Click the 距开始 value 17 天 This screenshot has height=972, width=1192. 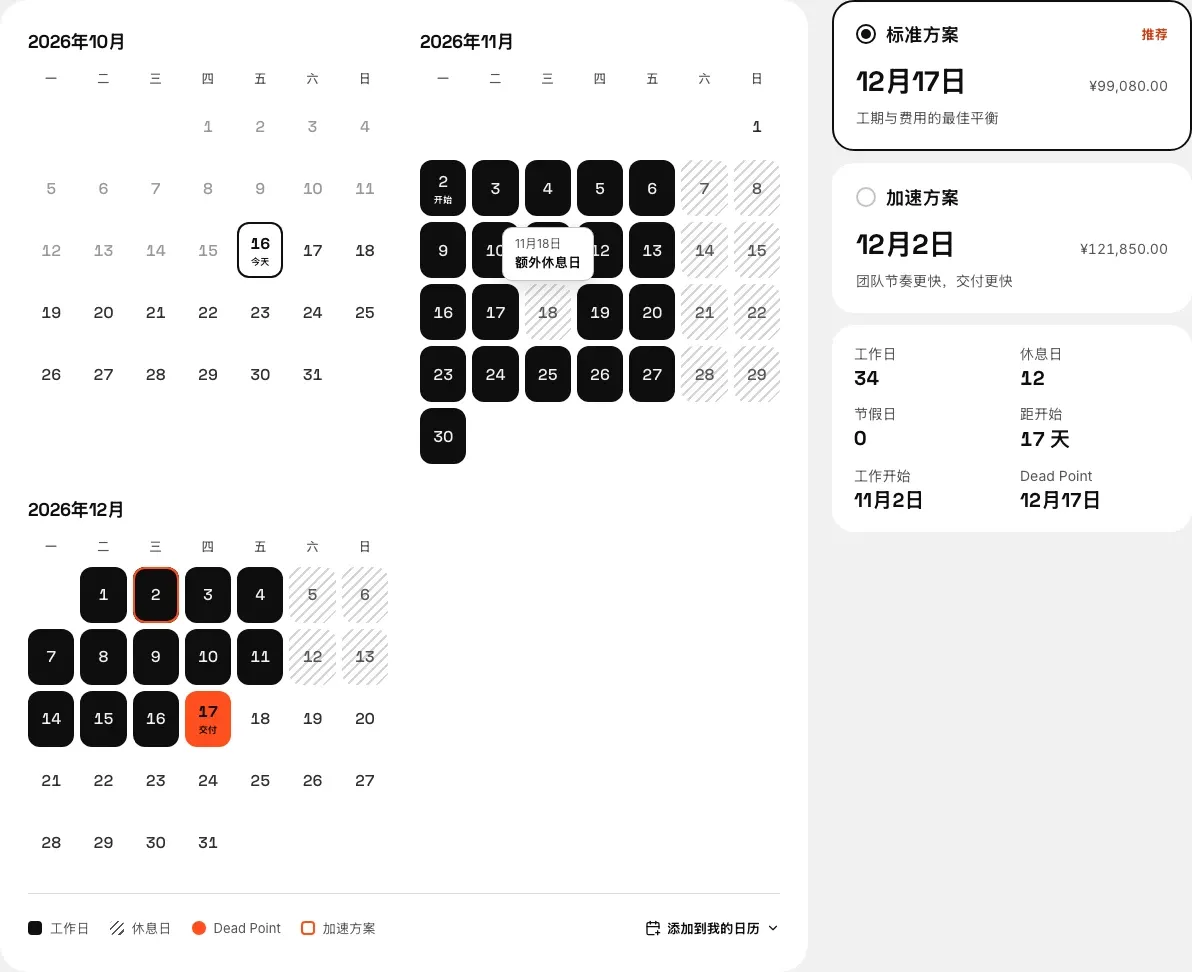pyautogui.click(x=1045, y=439)
